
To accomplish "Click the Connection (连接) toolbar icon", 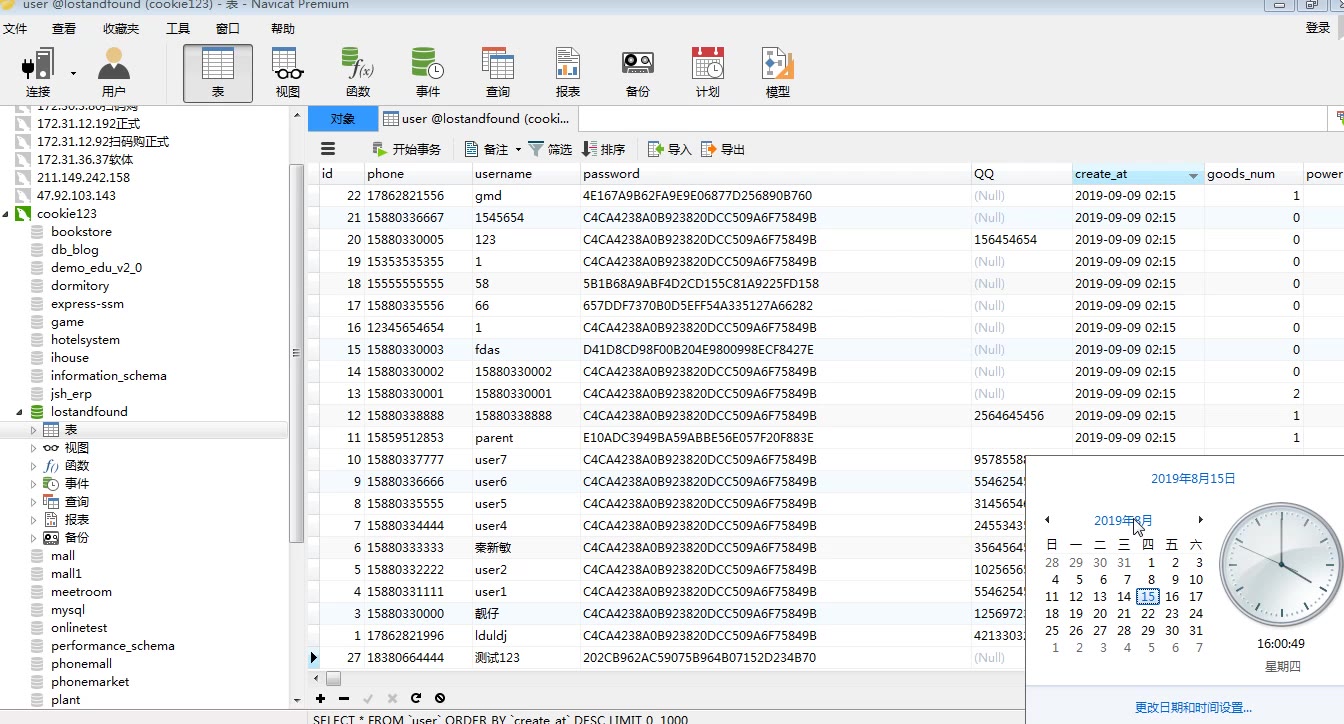I will 37,72.
